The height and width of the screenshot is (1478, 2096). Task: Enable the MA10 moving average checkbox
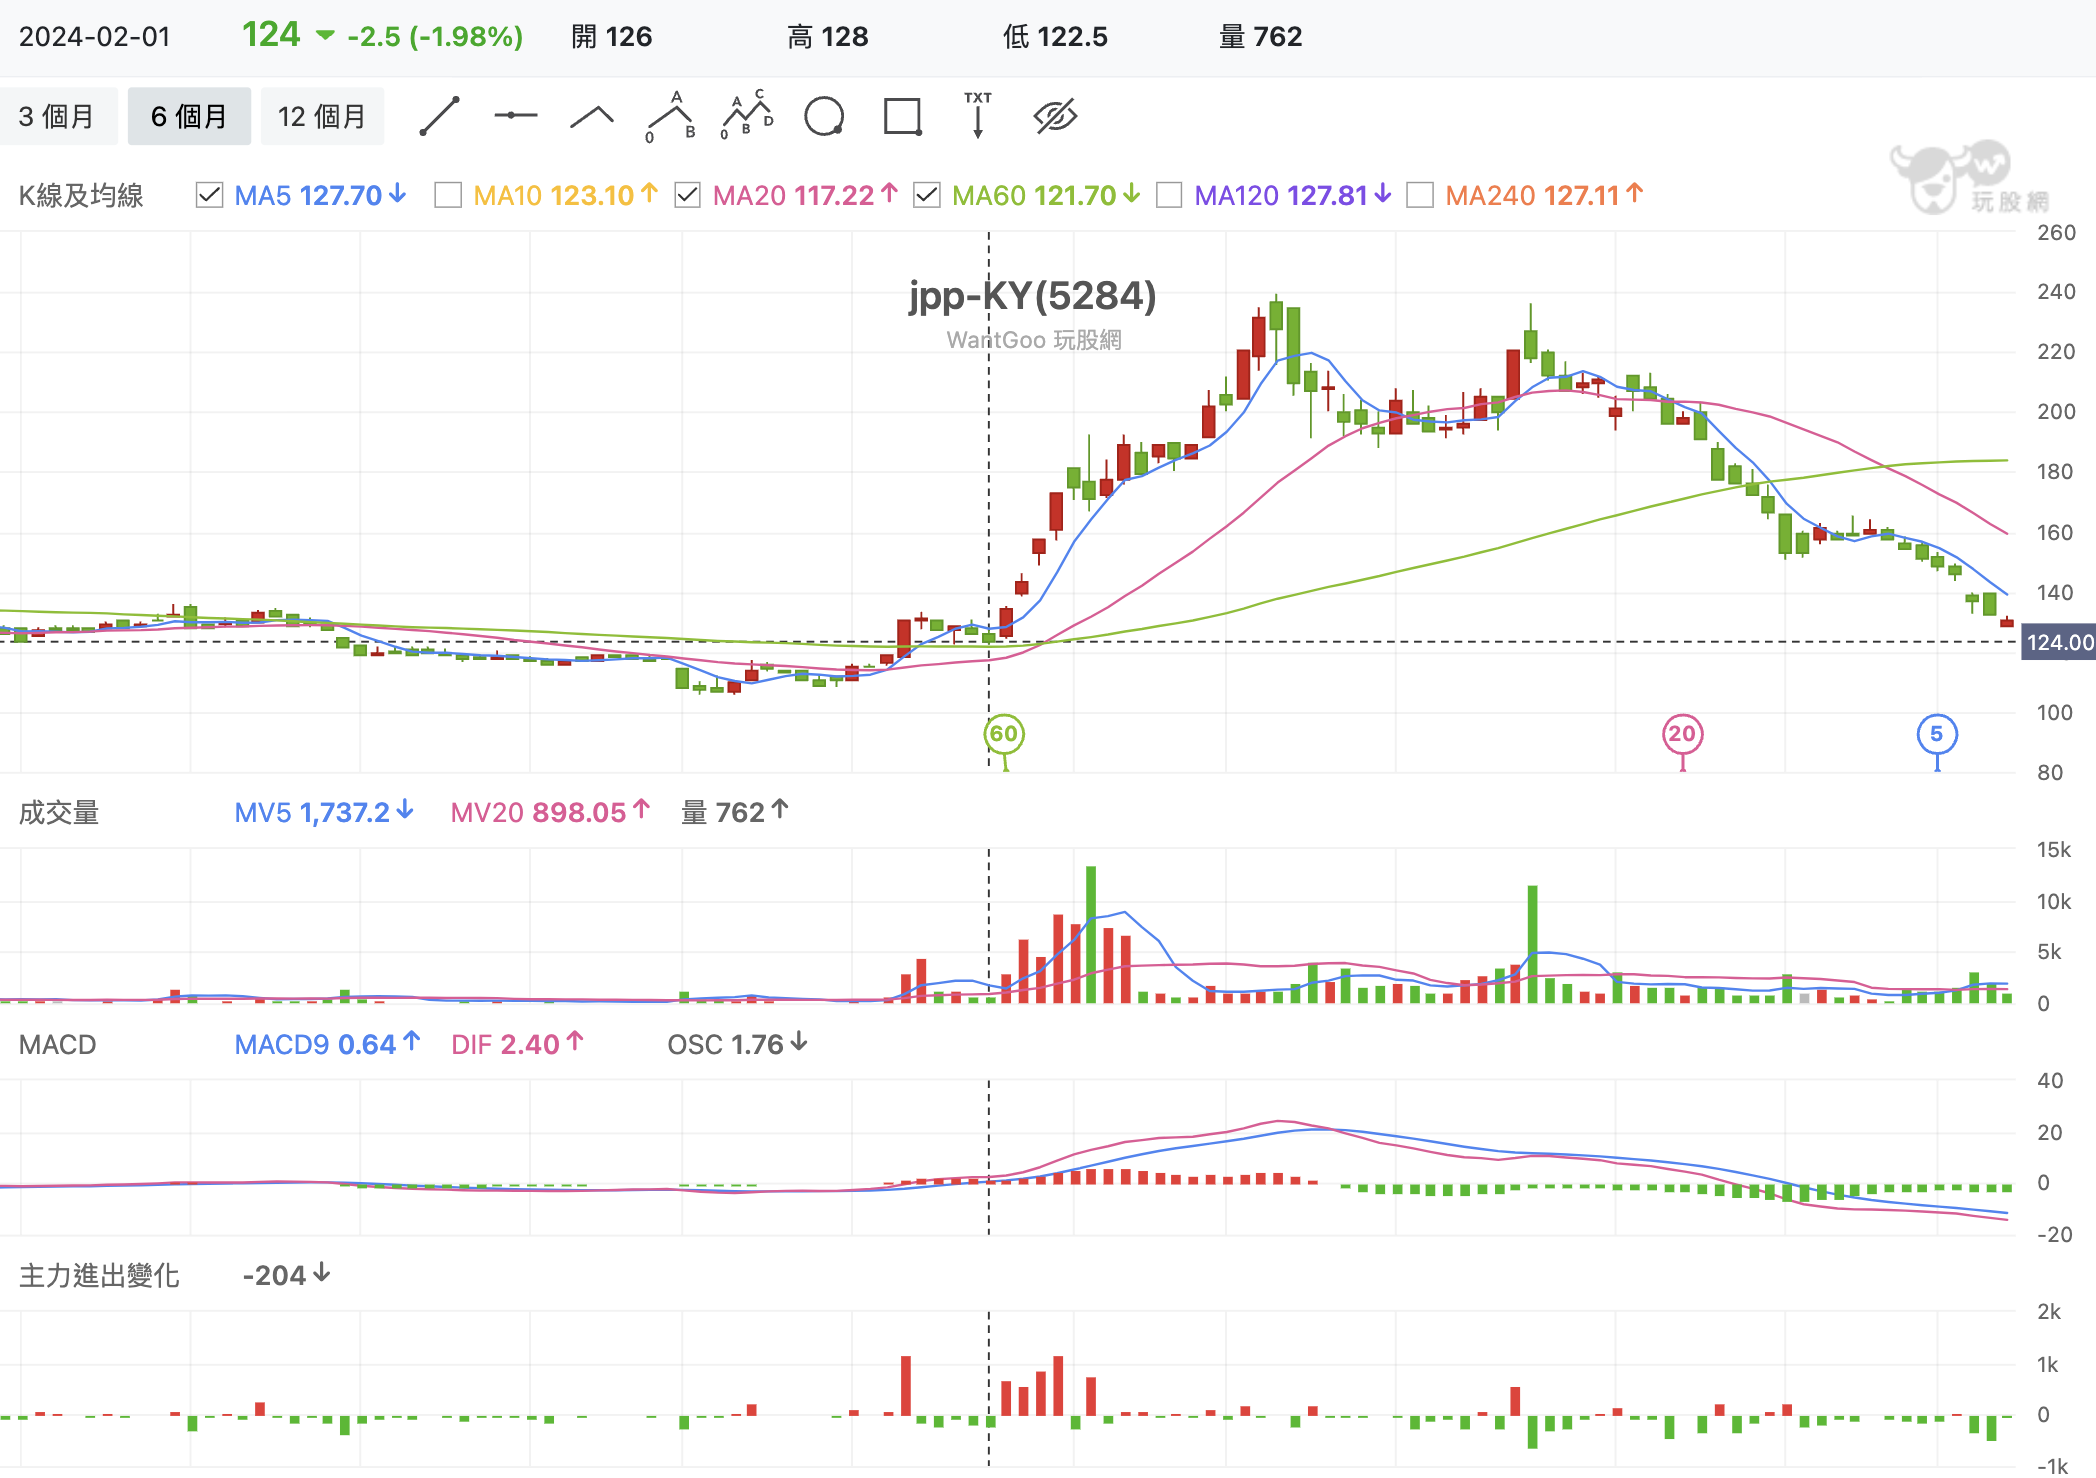[x=448, y=195]
